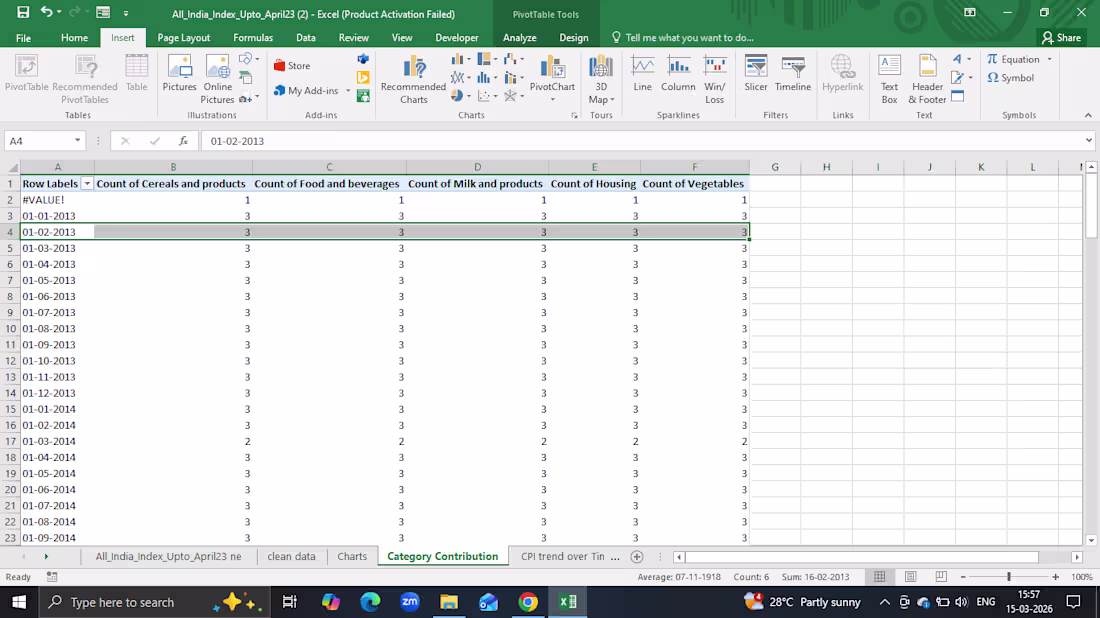1100x618 pixels.
Task: Click the Share button
Action: coord(1061,38)
